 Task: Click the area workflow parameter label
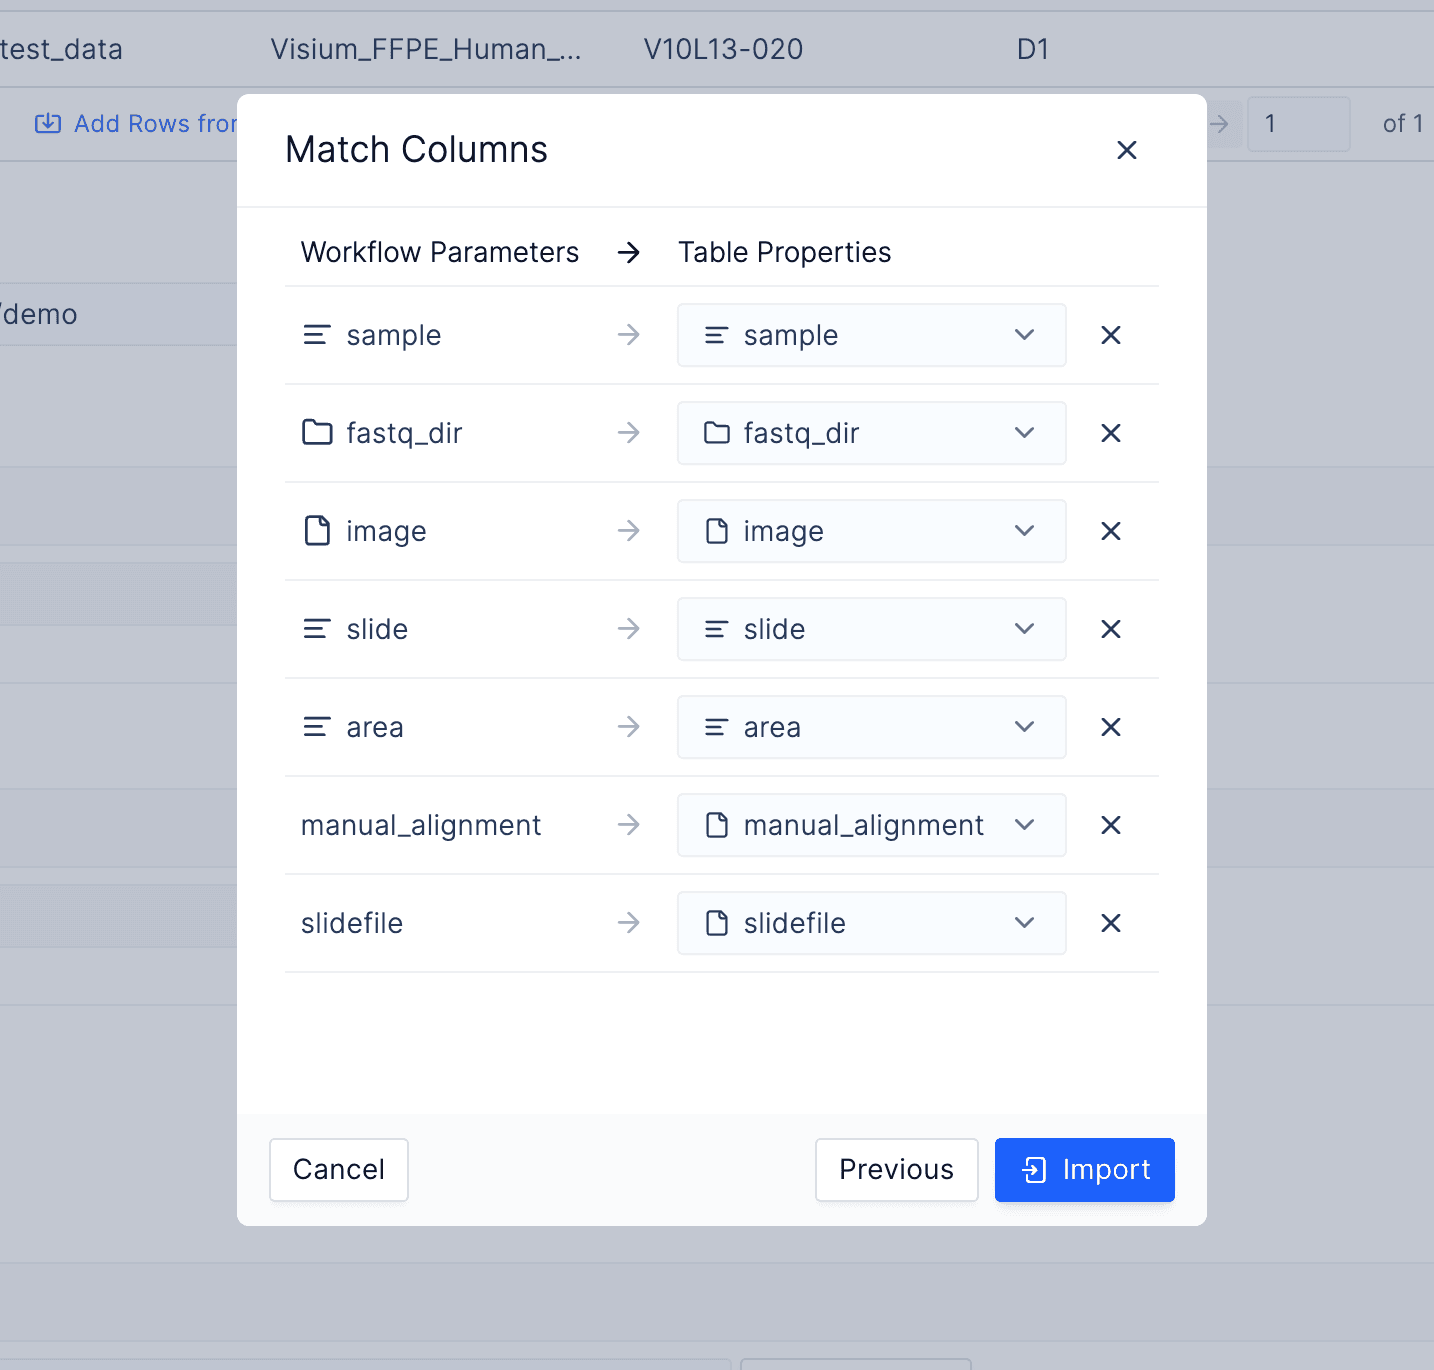coord(375,727)
